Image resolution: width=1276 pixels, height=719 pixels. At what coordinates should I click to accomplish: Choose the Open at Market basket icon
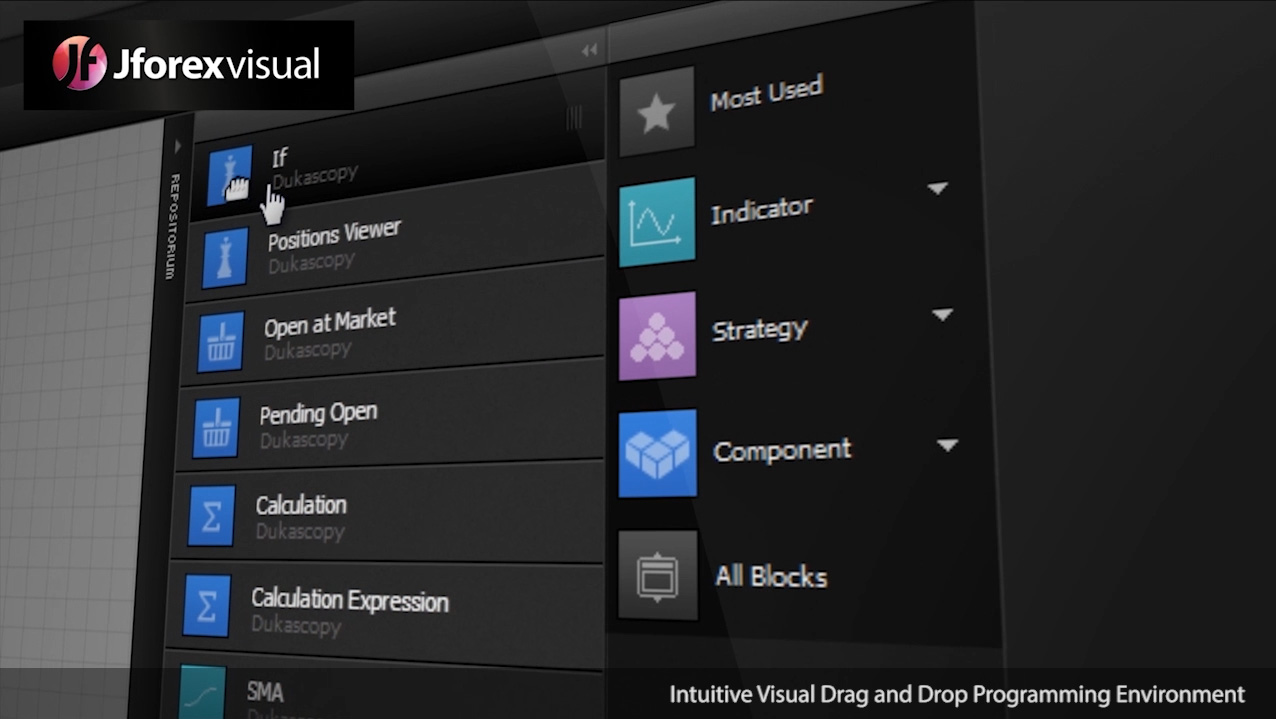[x=220, y=342]
